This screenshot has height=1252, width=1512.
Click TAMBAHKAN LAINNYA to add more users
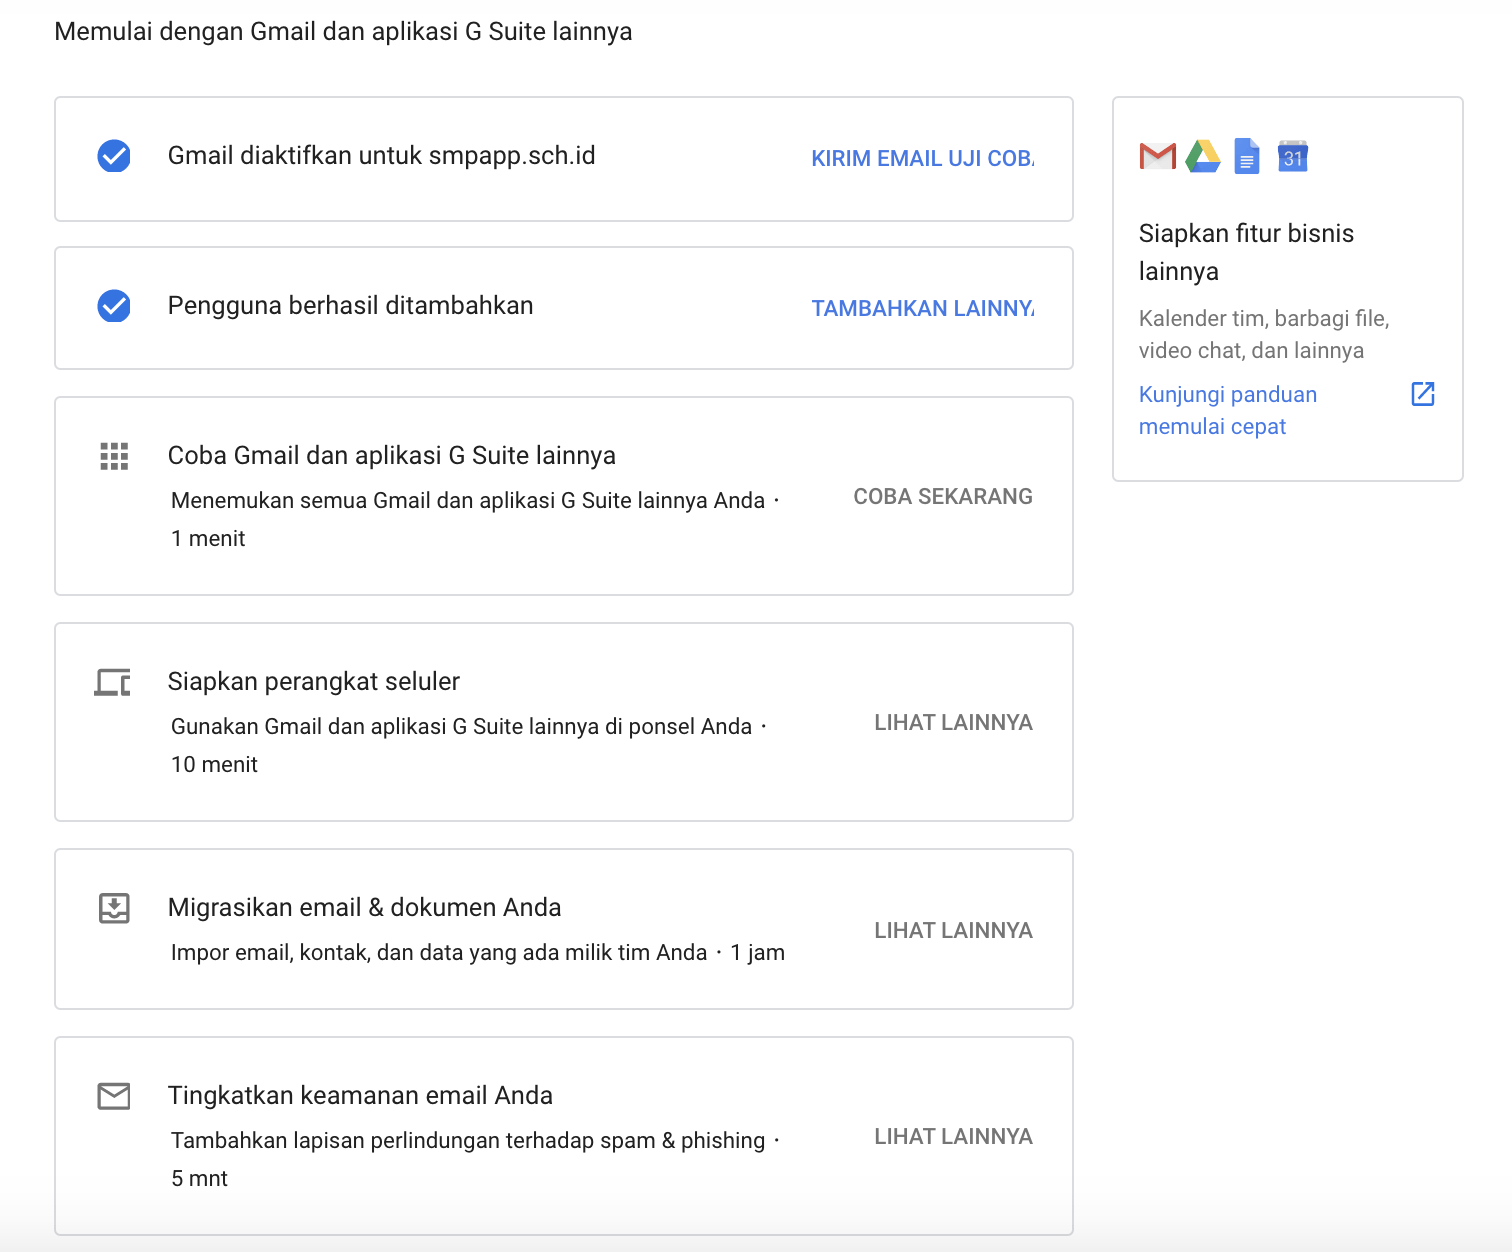click(921, 308)
